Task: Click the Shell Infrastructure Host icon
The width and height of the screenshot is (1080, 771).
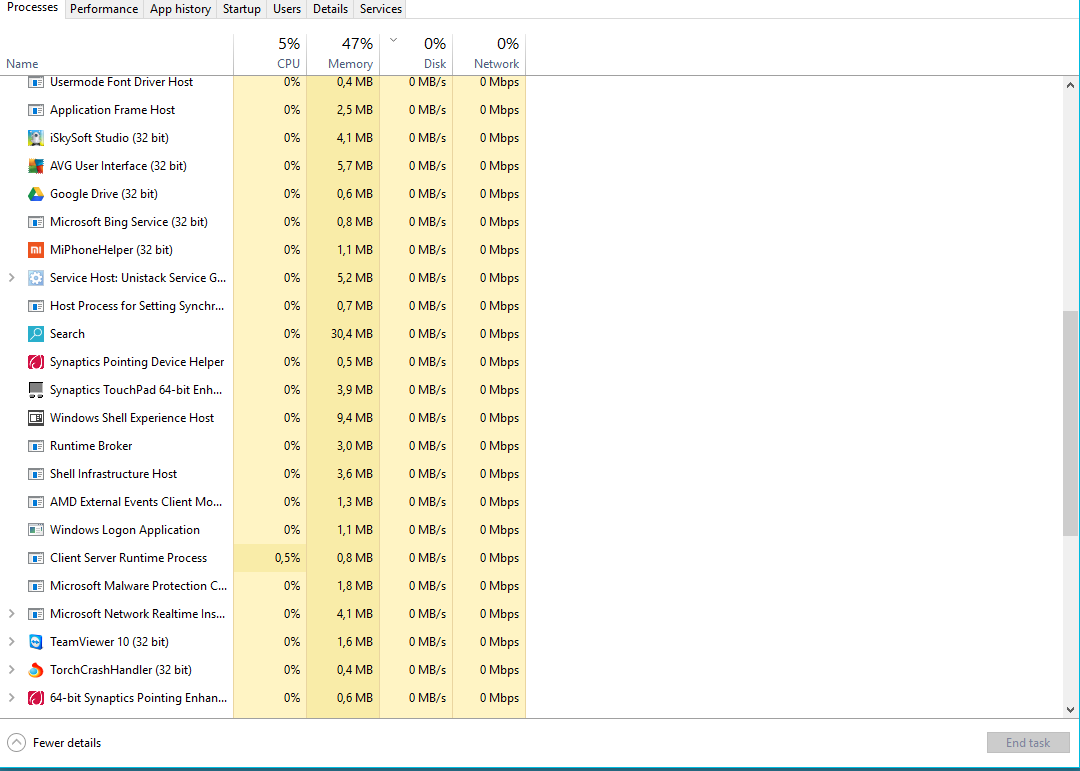Action: pos(36,474)
